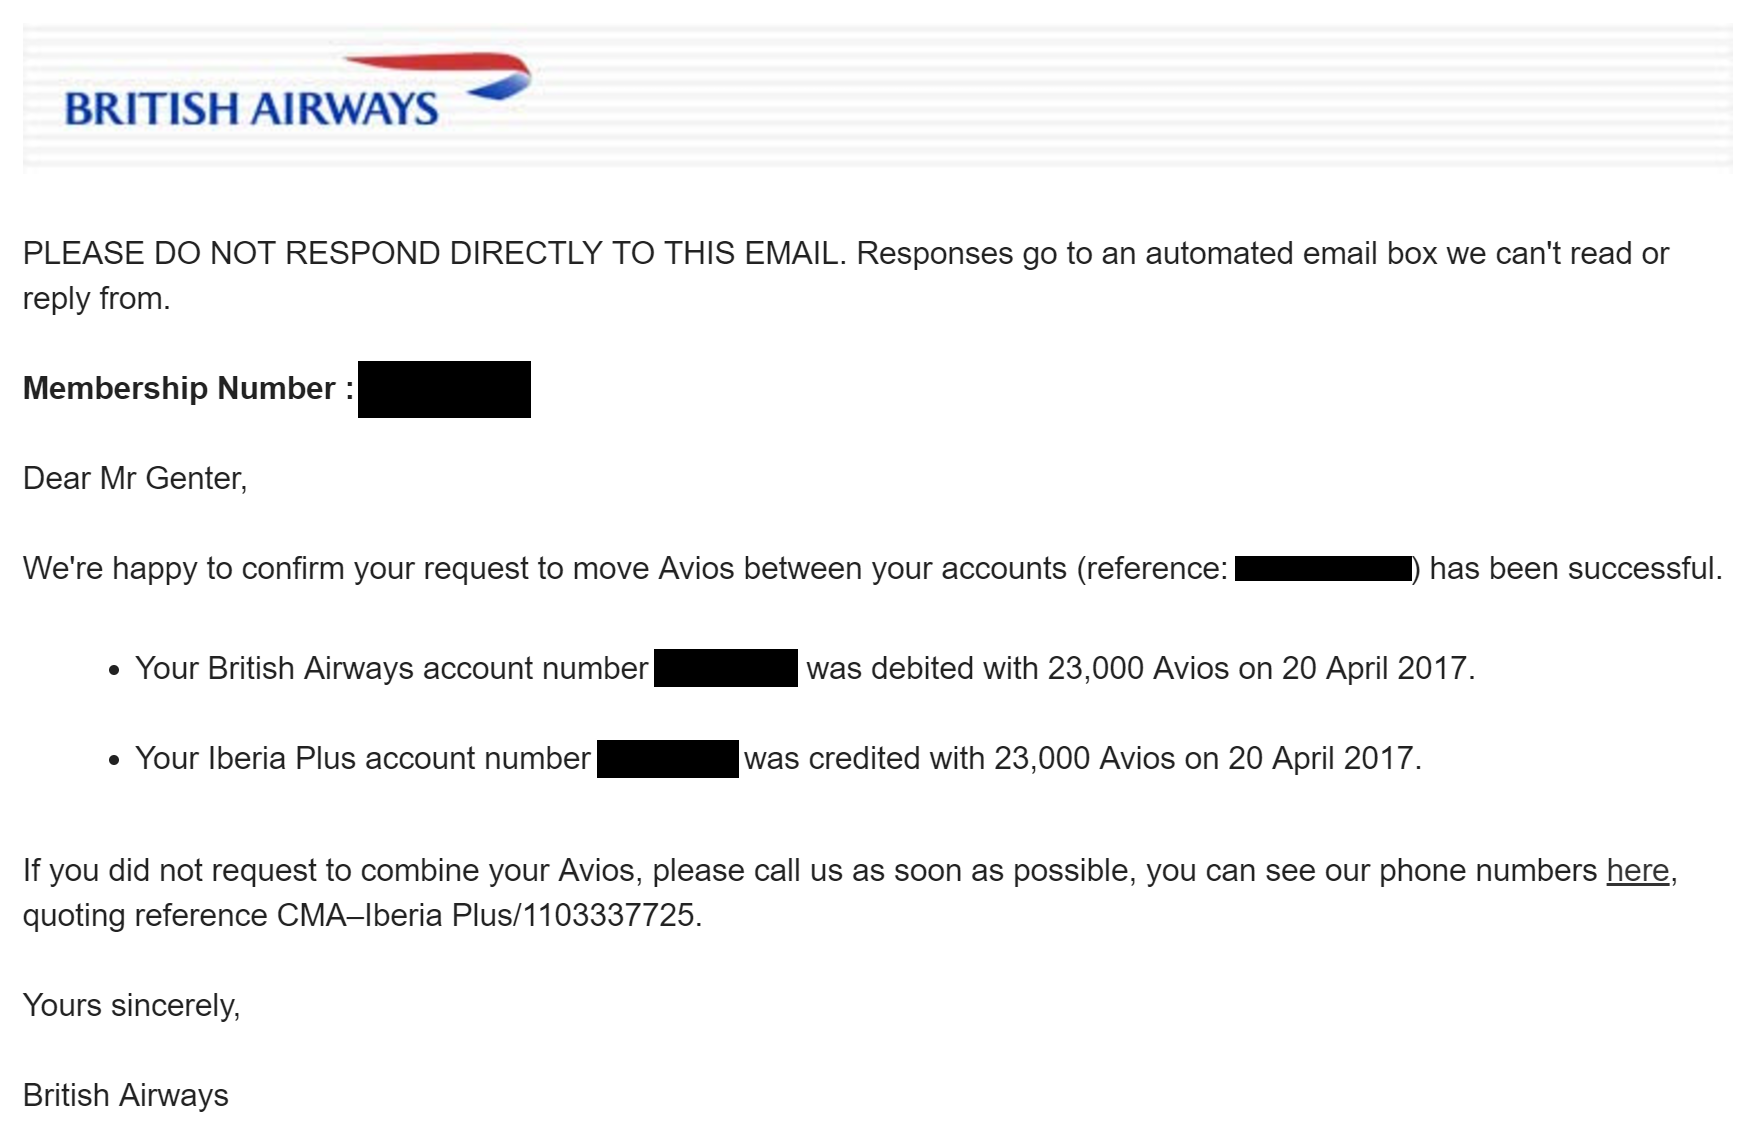This screenshot has width=1745, height=1130.
Task: Click the 'Yours sincerely' closing text
Action: point(132,1005)
